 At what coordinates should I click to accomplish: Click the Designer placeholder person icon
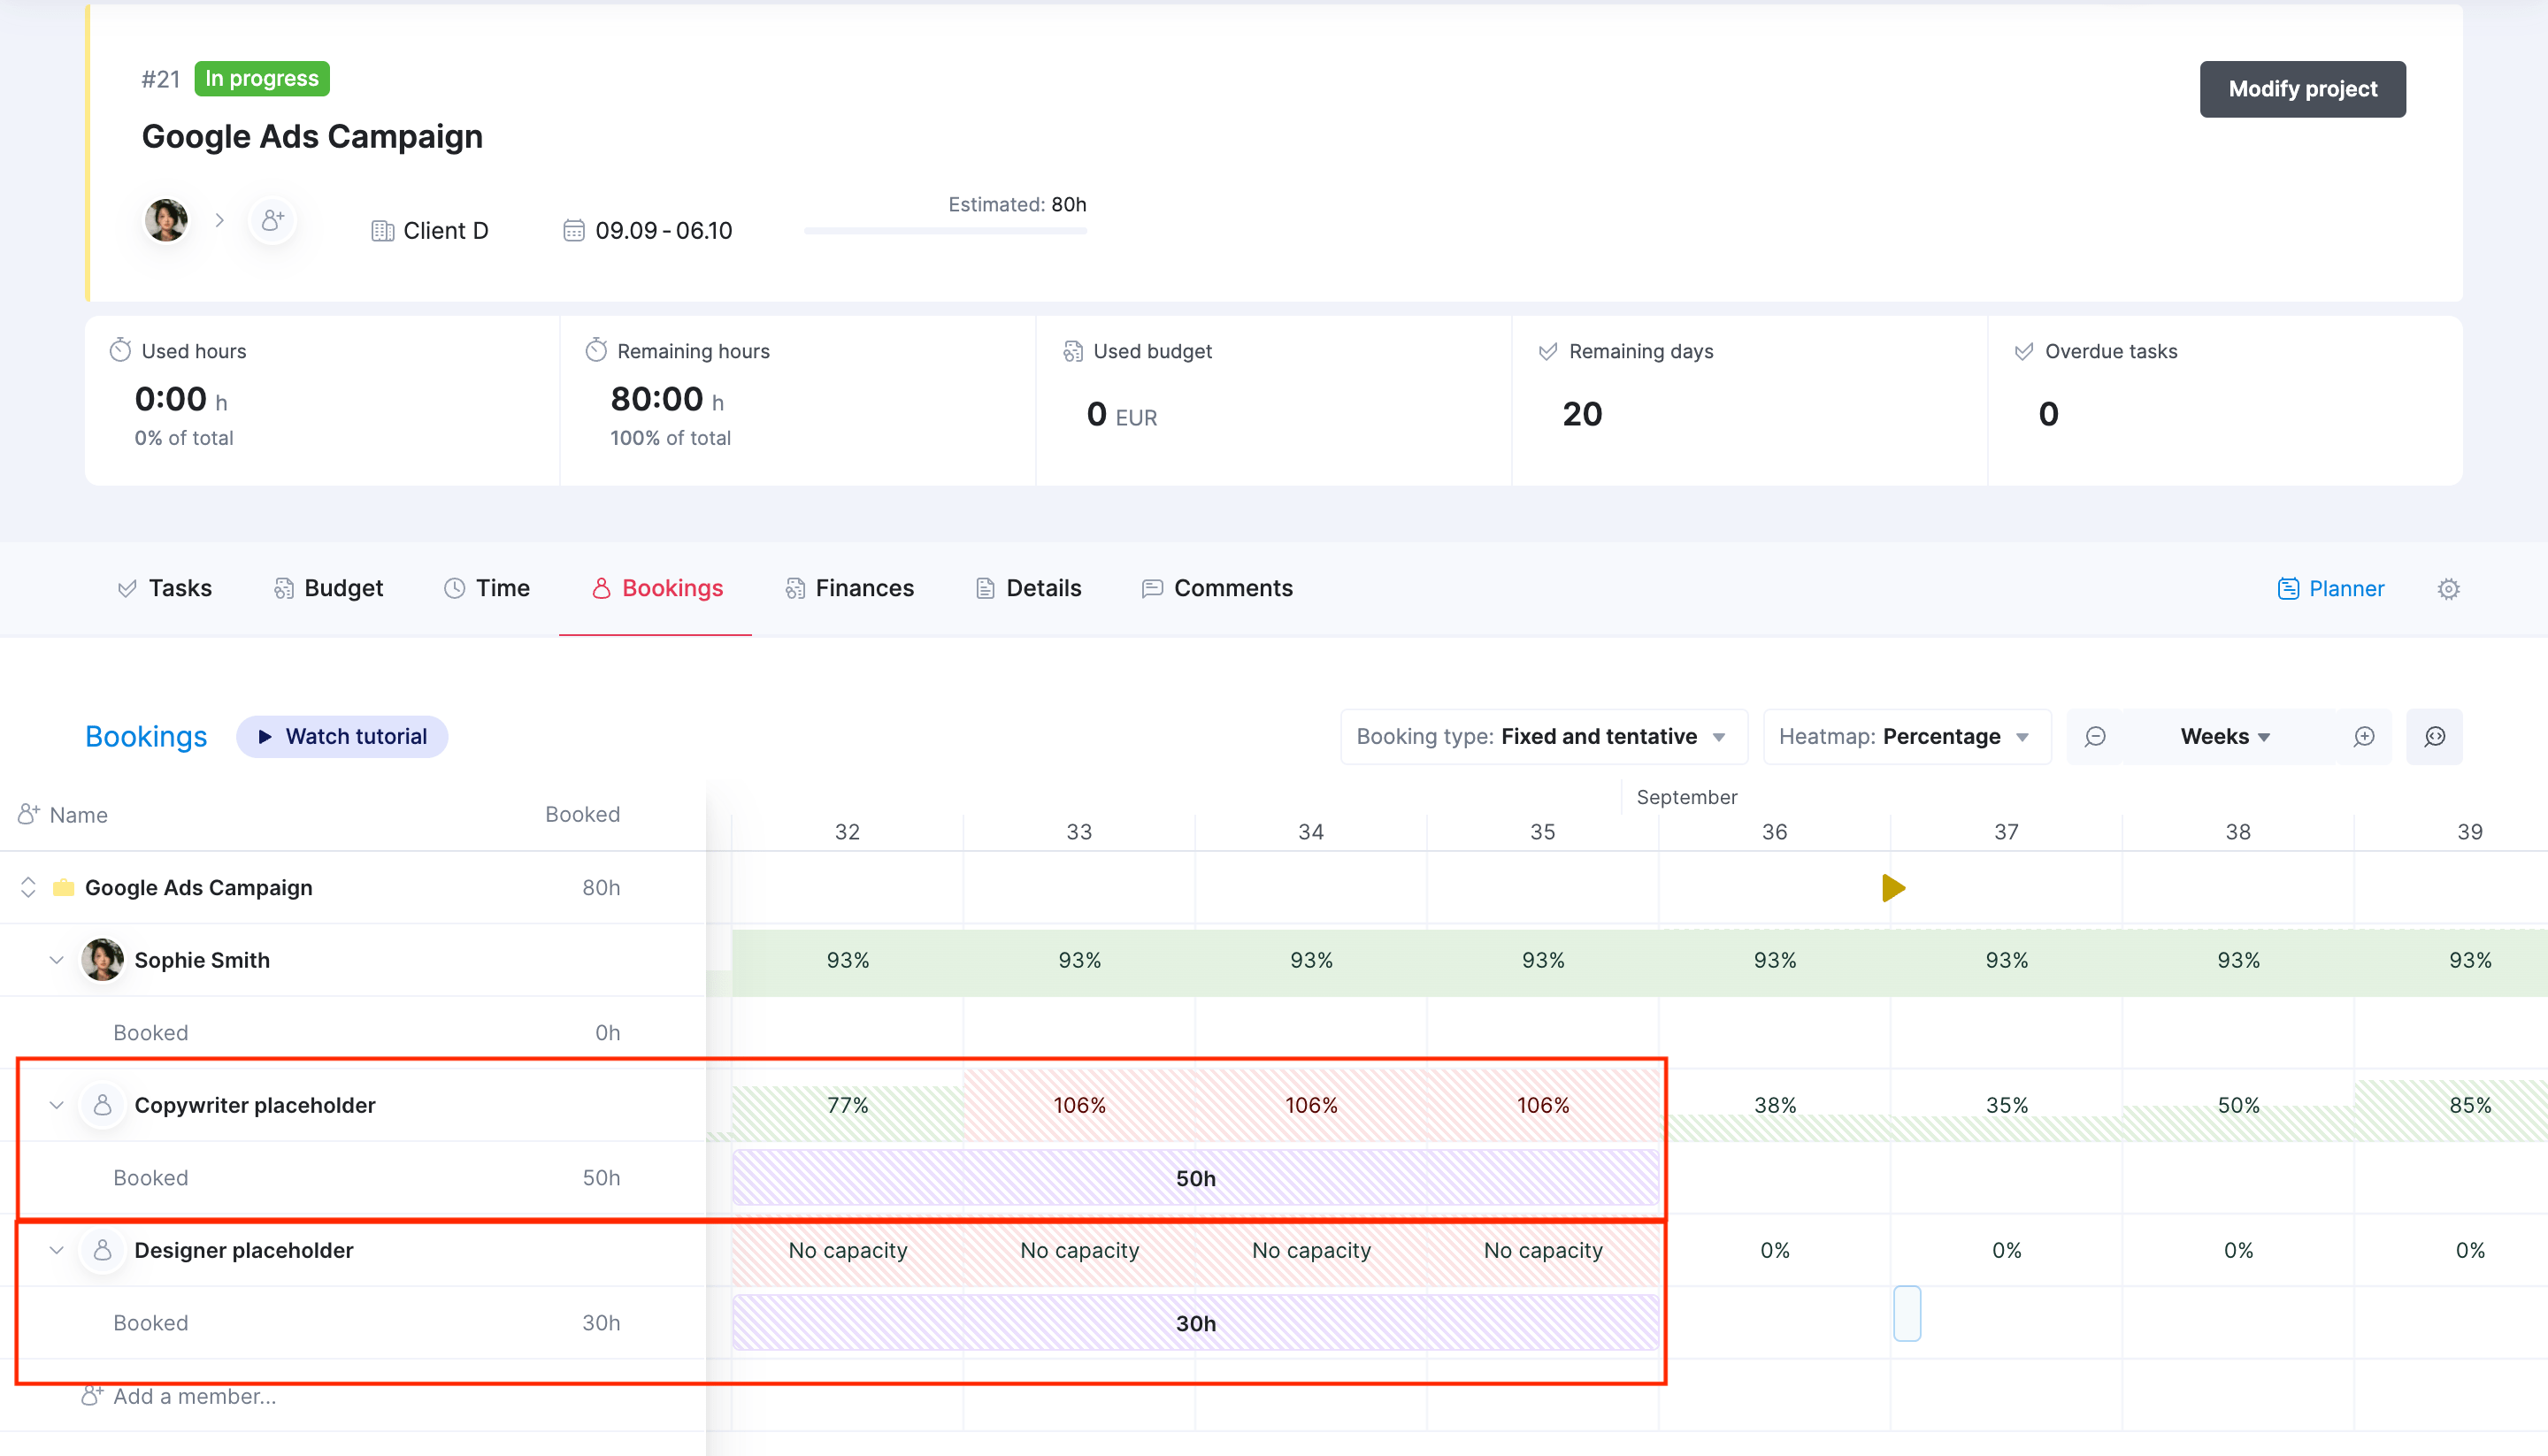(103, 1250)
